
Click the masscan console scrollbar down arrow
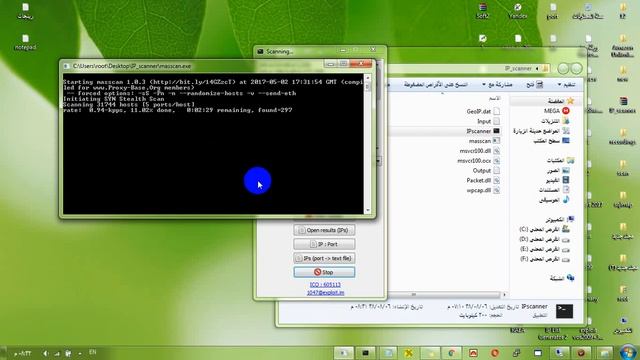tap(368, 210)
